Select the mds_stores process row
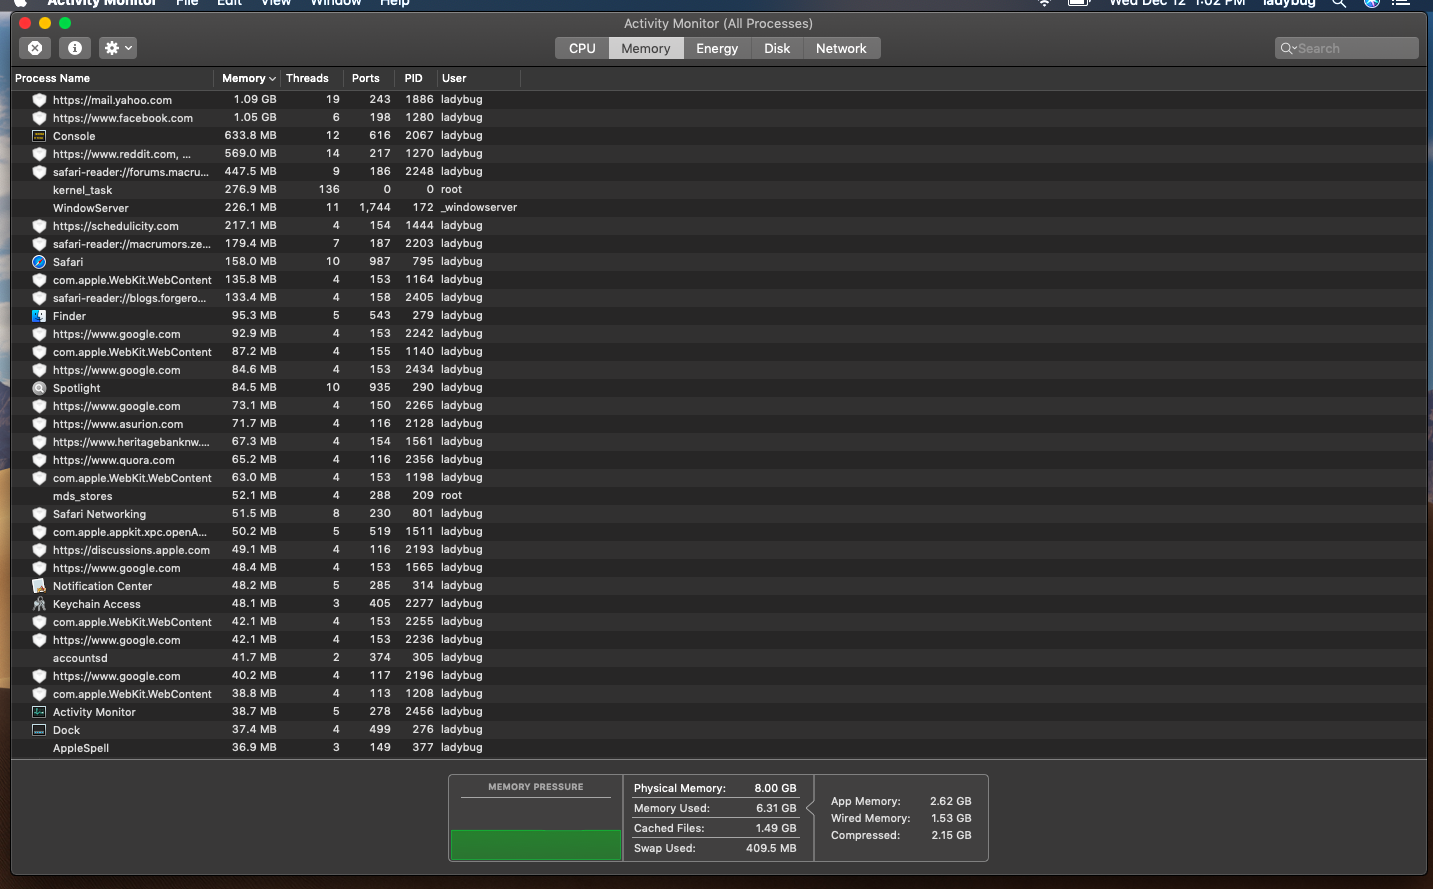 click(718, 496)
